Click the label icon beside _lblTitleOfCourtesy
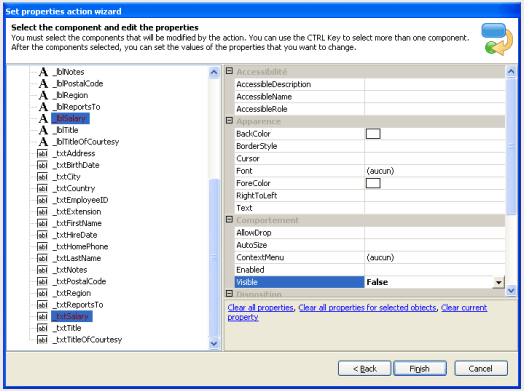Viewport: 524px width, 391px height. tap(43, 142)
